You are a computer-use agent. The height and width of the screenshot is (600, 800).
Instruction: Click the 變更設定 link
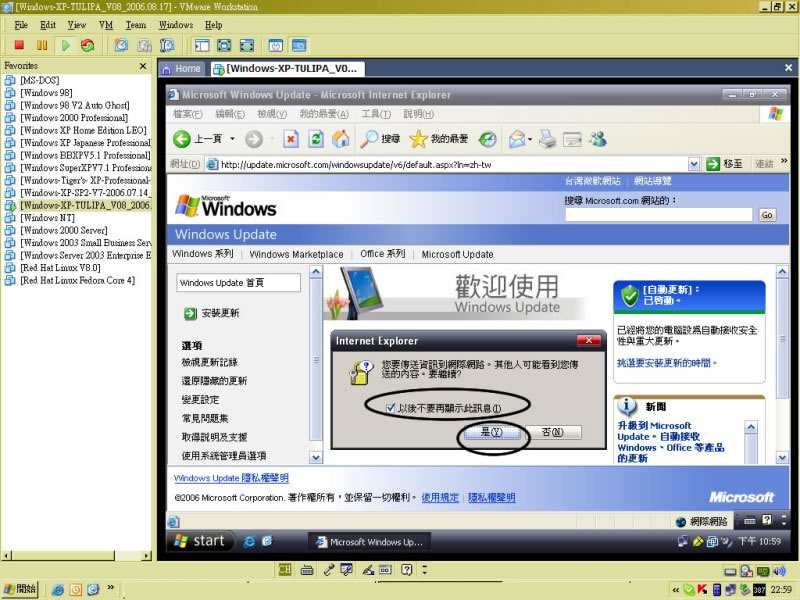200,399
